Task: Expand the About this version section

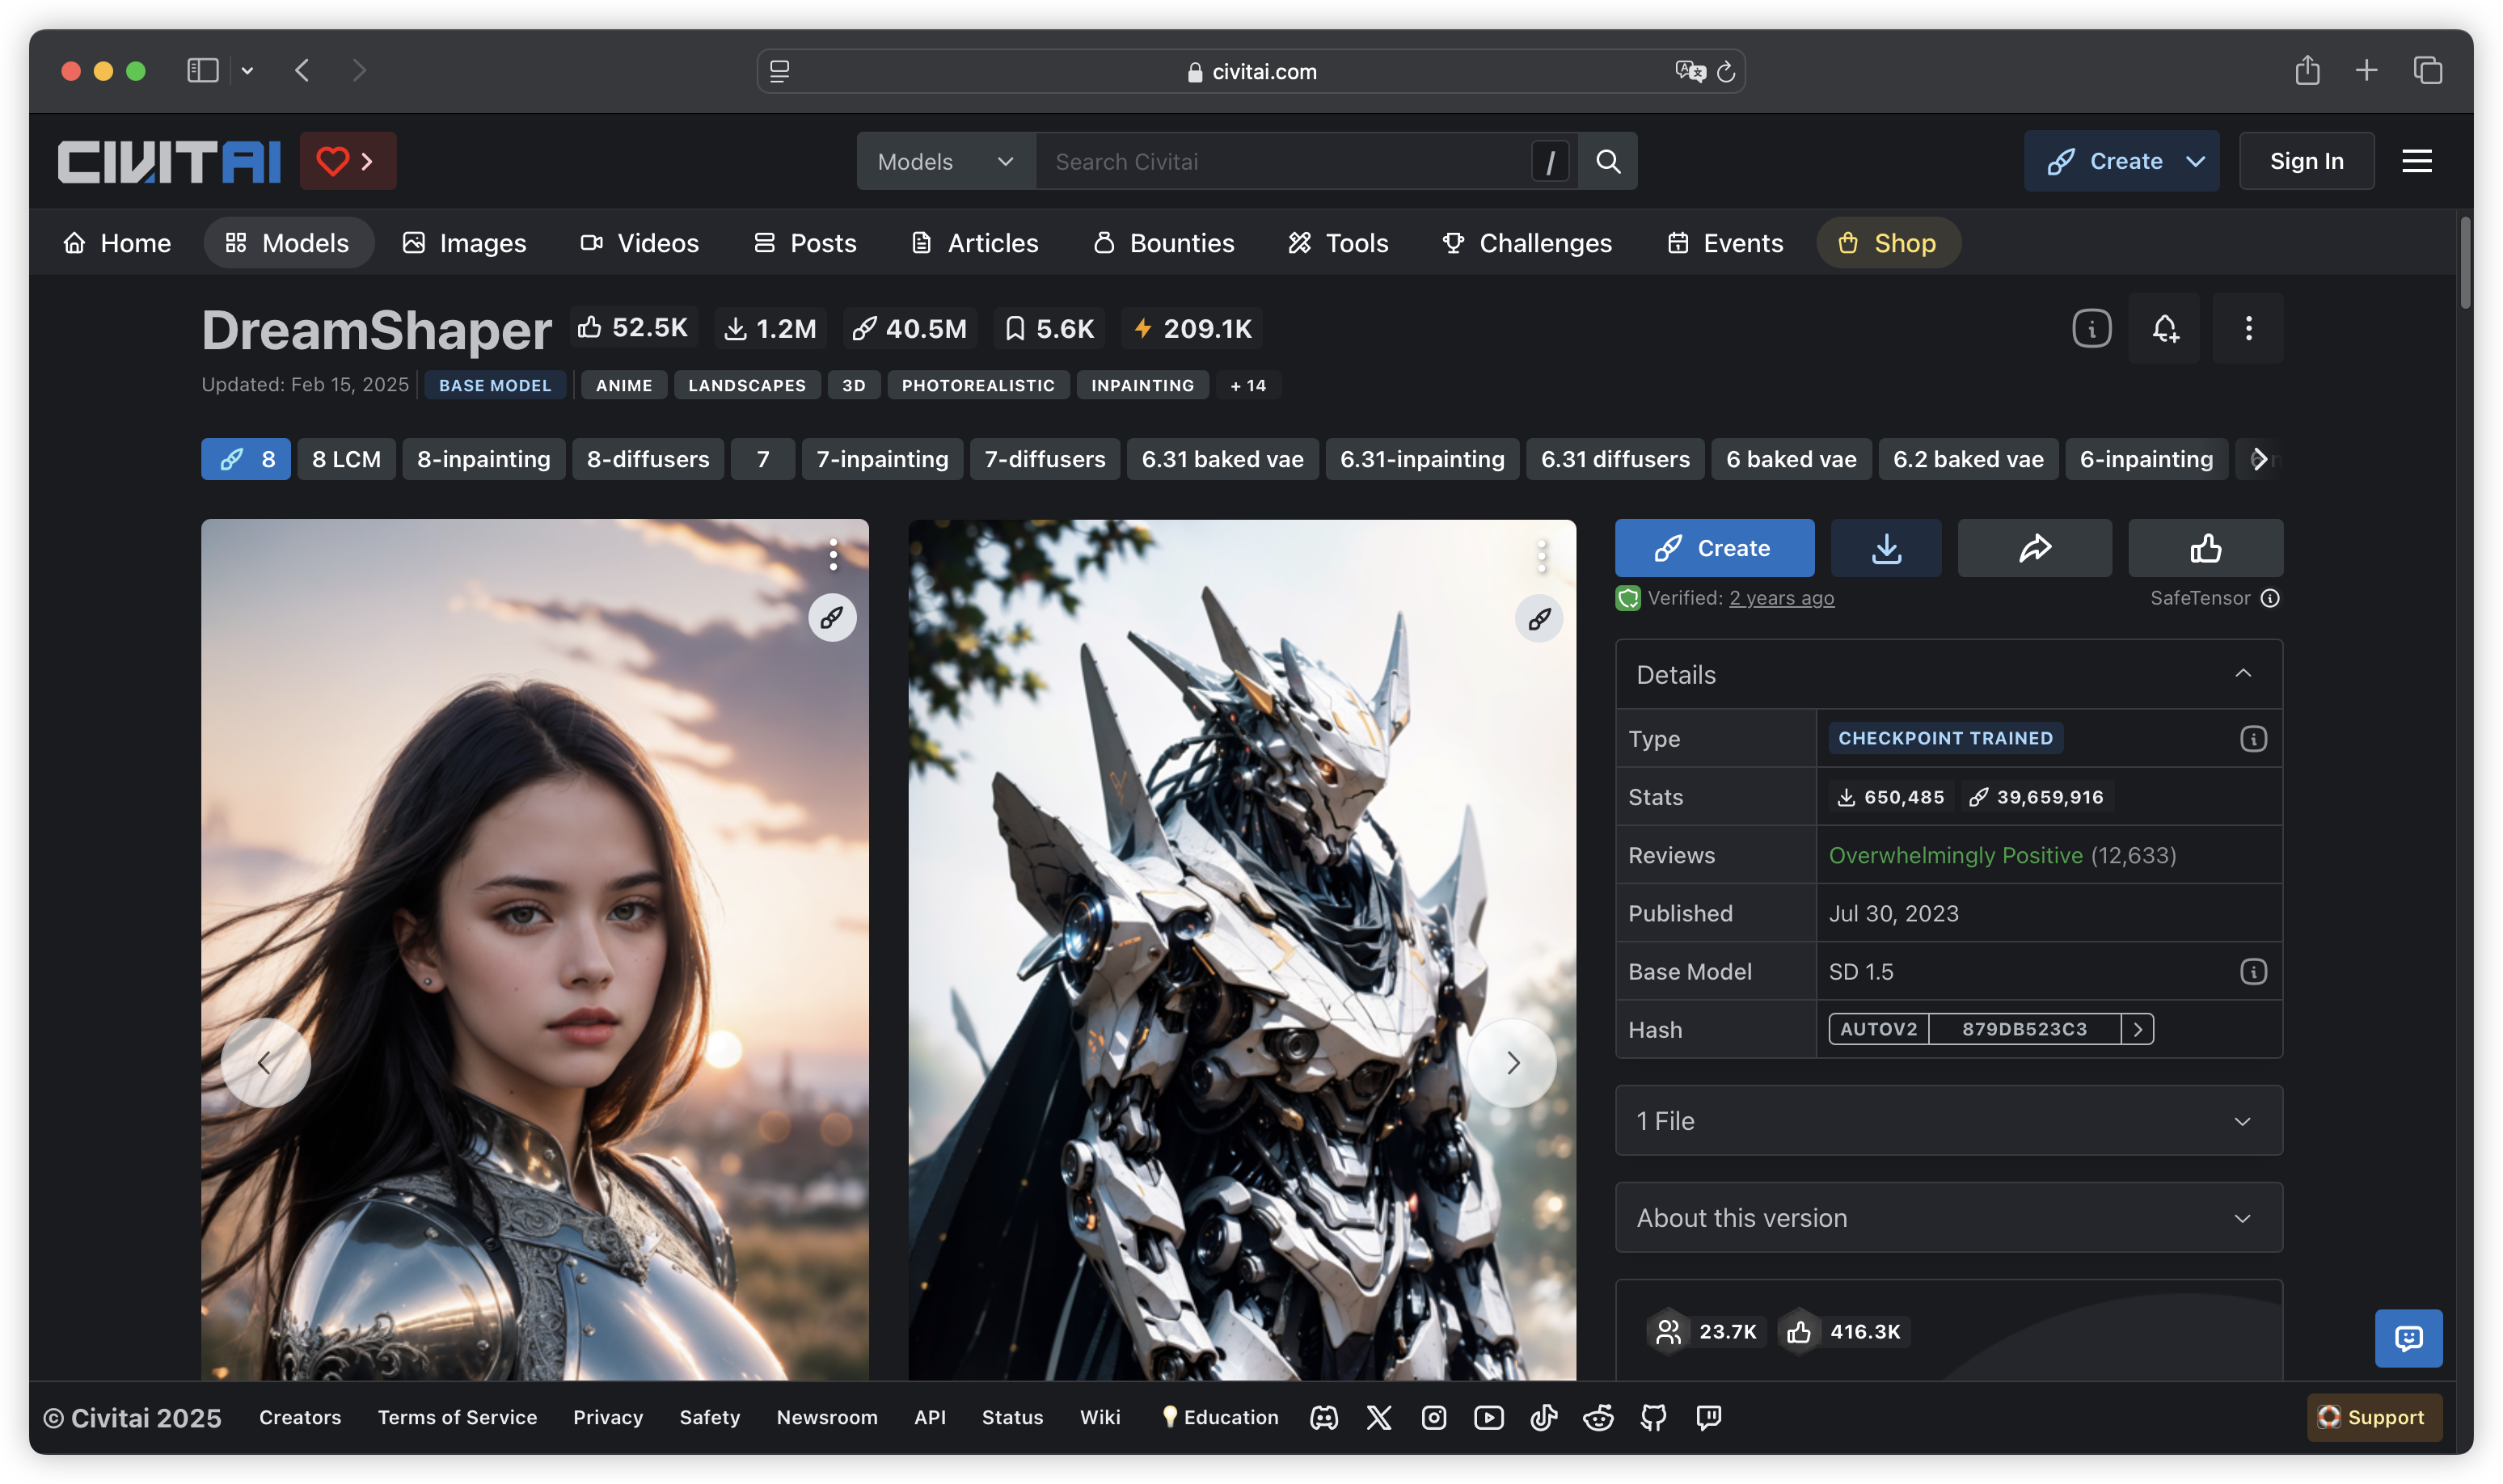Action: pyautogui.click(x=1948, y=1218)
